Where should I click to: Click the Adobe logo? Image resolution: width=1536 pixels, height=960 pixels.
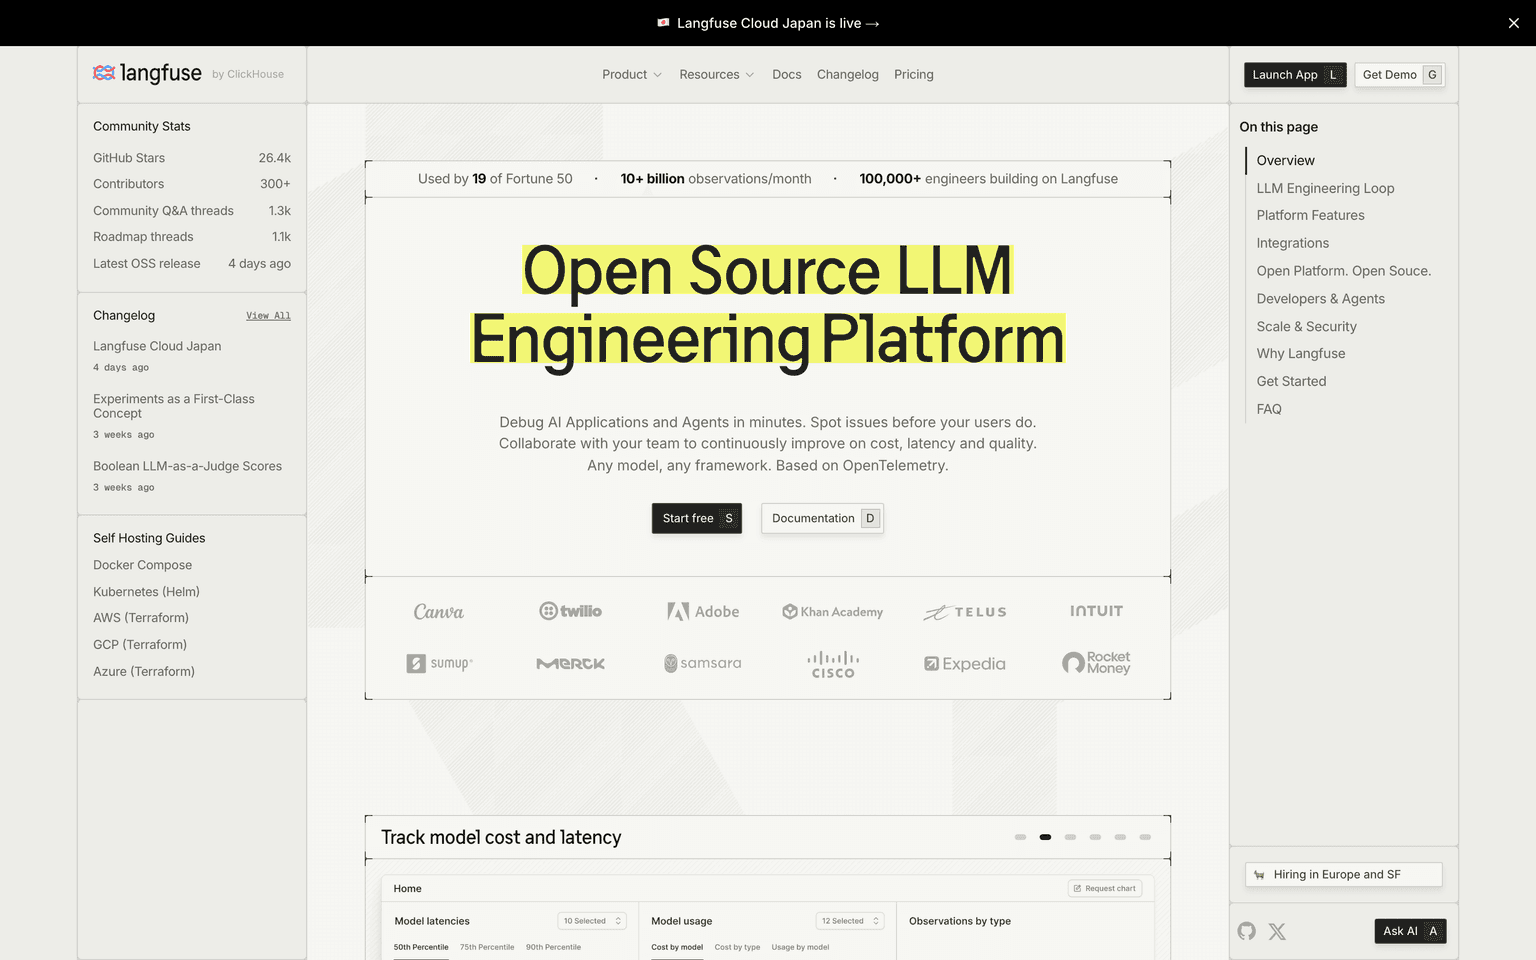click(x=703, y=611)
